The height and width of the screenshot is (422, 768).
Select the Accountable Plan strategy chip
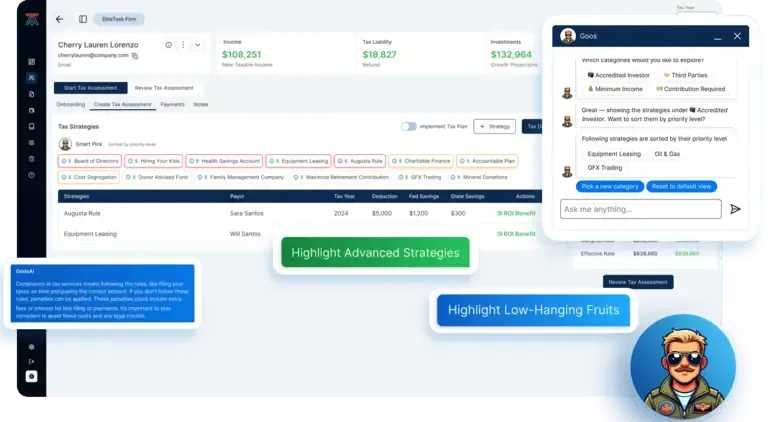pos(487,161)
